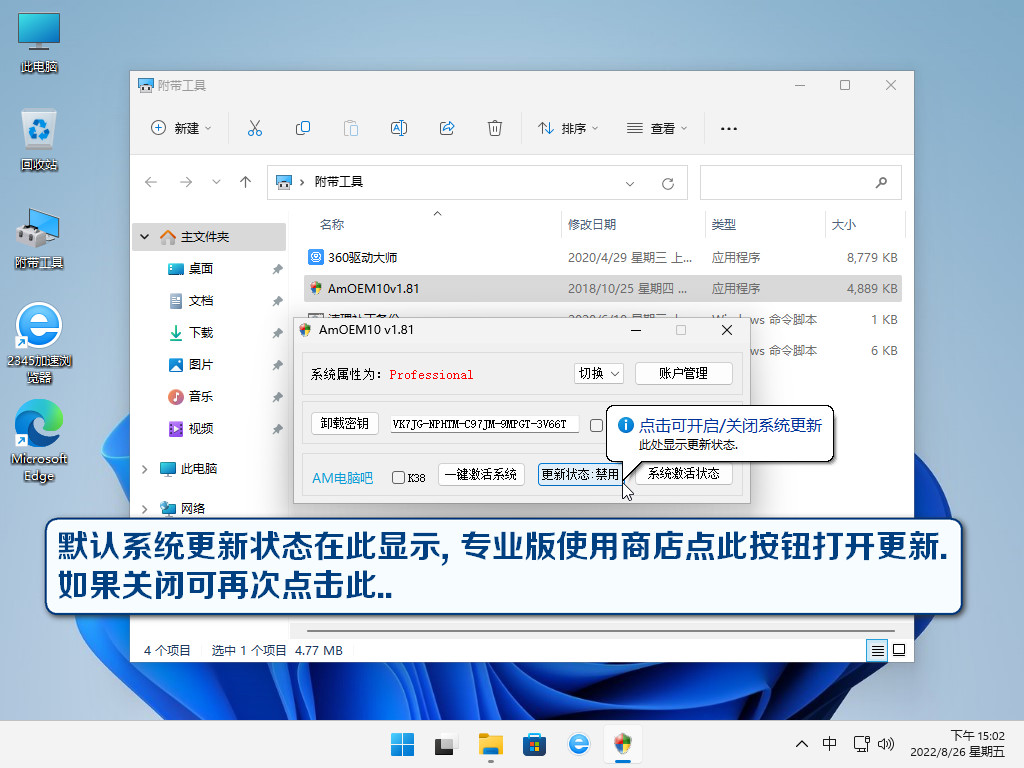
Task: Toggle the K38 checkbox
Action: 398,477
